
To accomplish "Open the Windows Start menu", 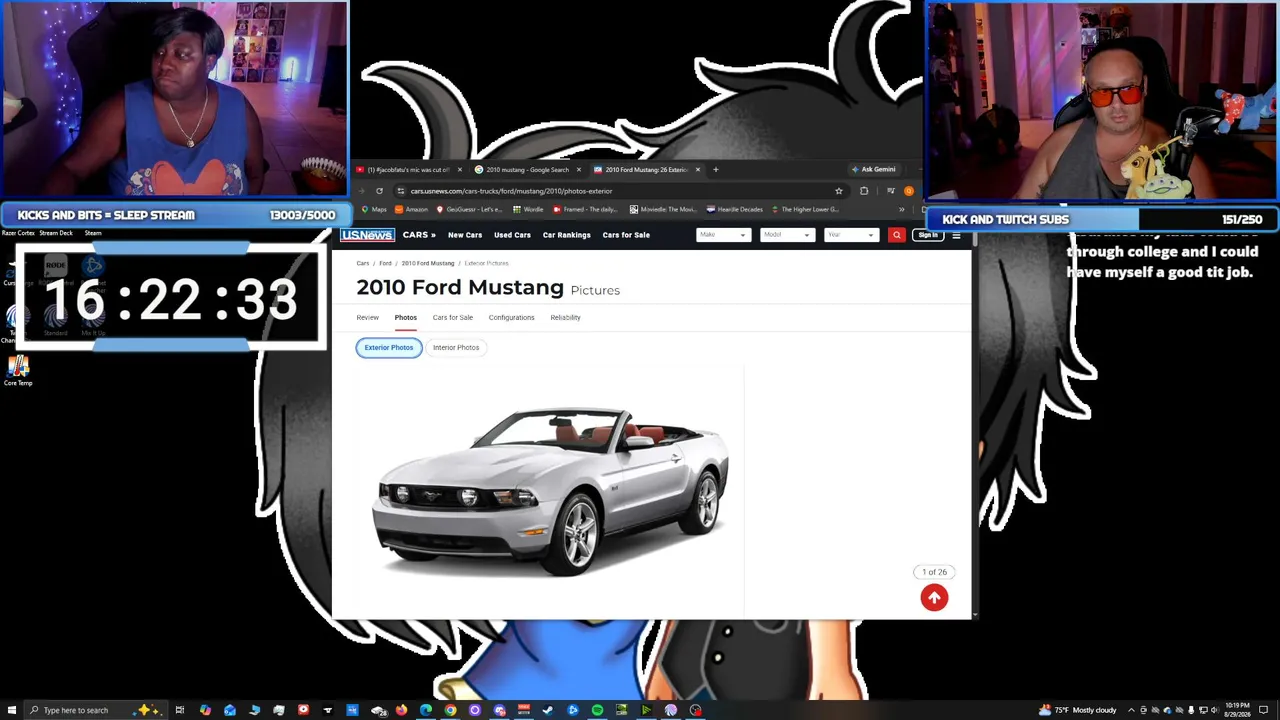I will [13, 710].
